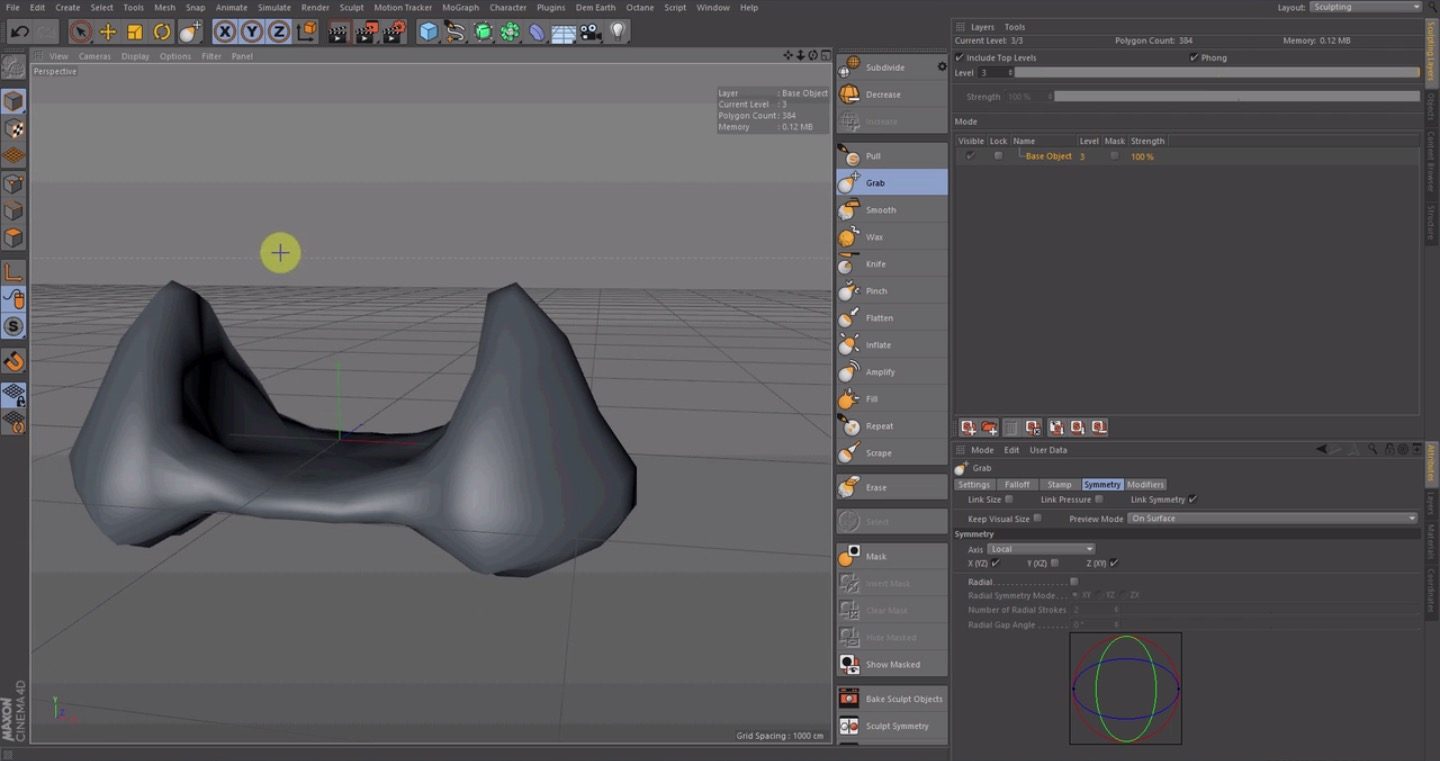The image size is (1440, 761).
Task: Toggle Link Size checkbox
Action: 1008,499
